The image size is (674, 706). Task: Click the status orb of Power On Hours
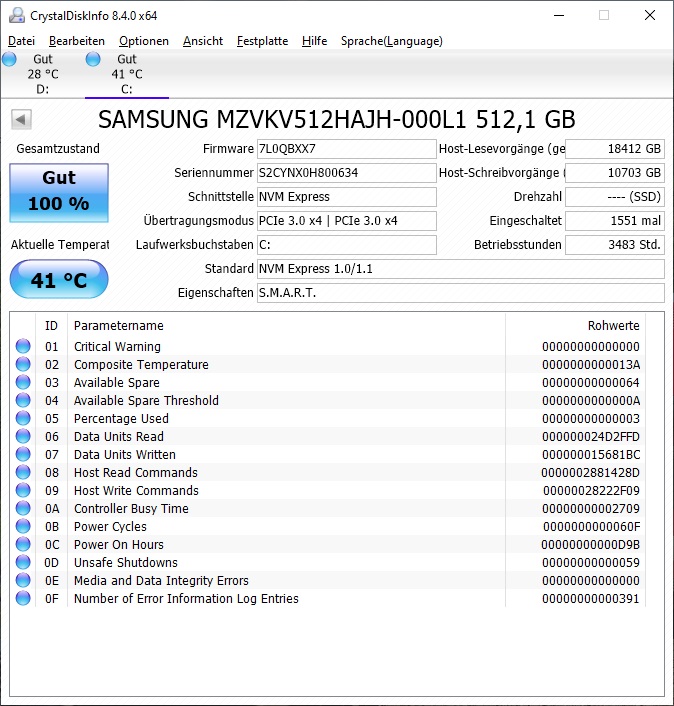(23, 544)
